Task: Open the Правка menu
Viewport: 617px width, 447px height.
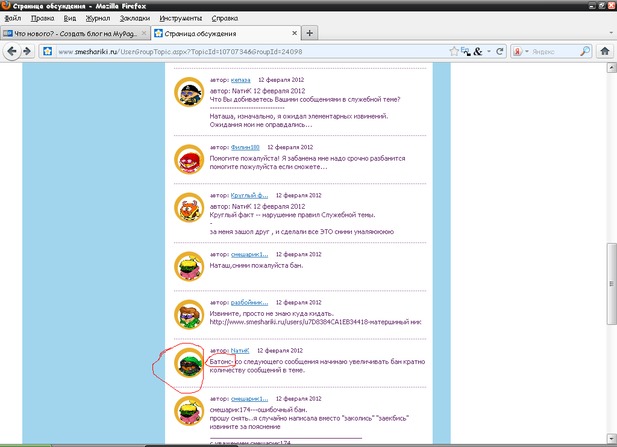Action: 42,18
